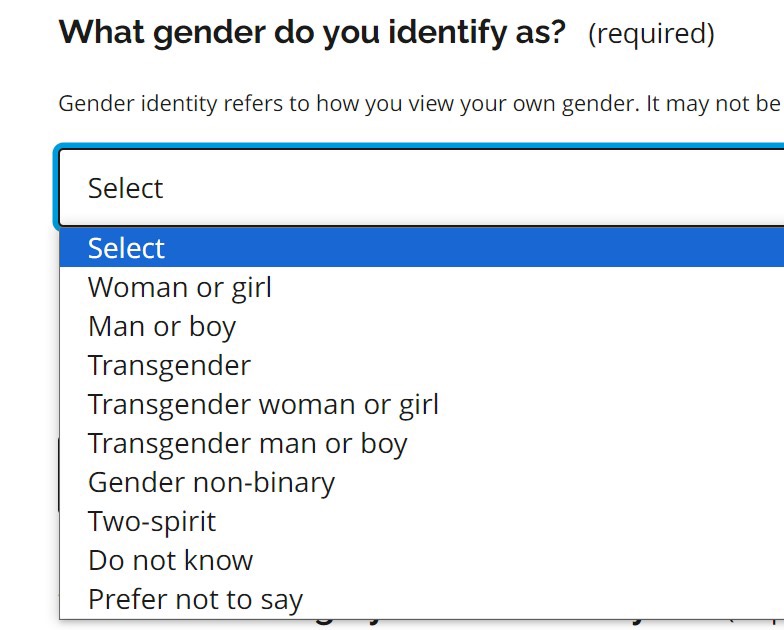Click "It may not be" in the description

click(x=712, y=104)
